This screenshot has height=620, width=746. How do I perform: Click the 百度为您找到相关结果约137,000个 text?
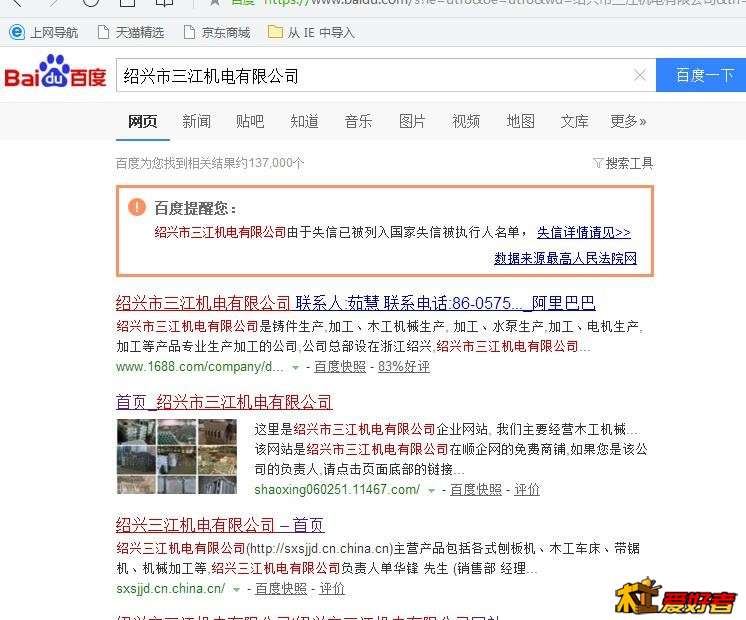tap(209, 163)
